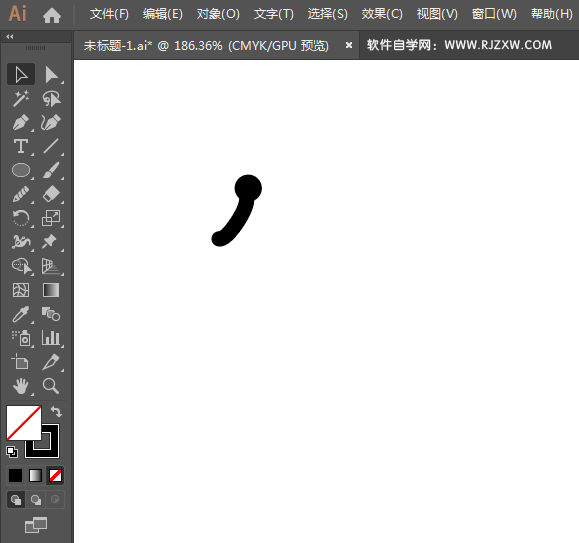Swap fill and stroke colors
579x543 pixels.
56,411
